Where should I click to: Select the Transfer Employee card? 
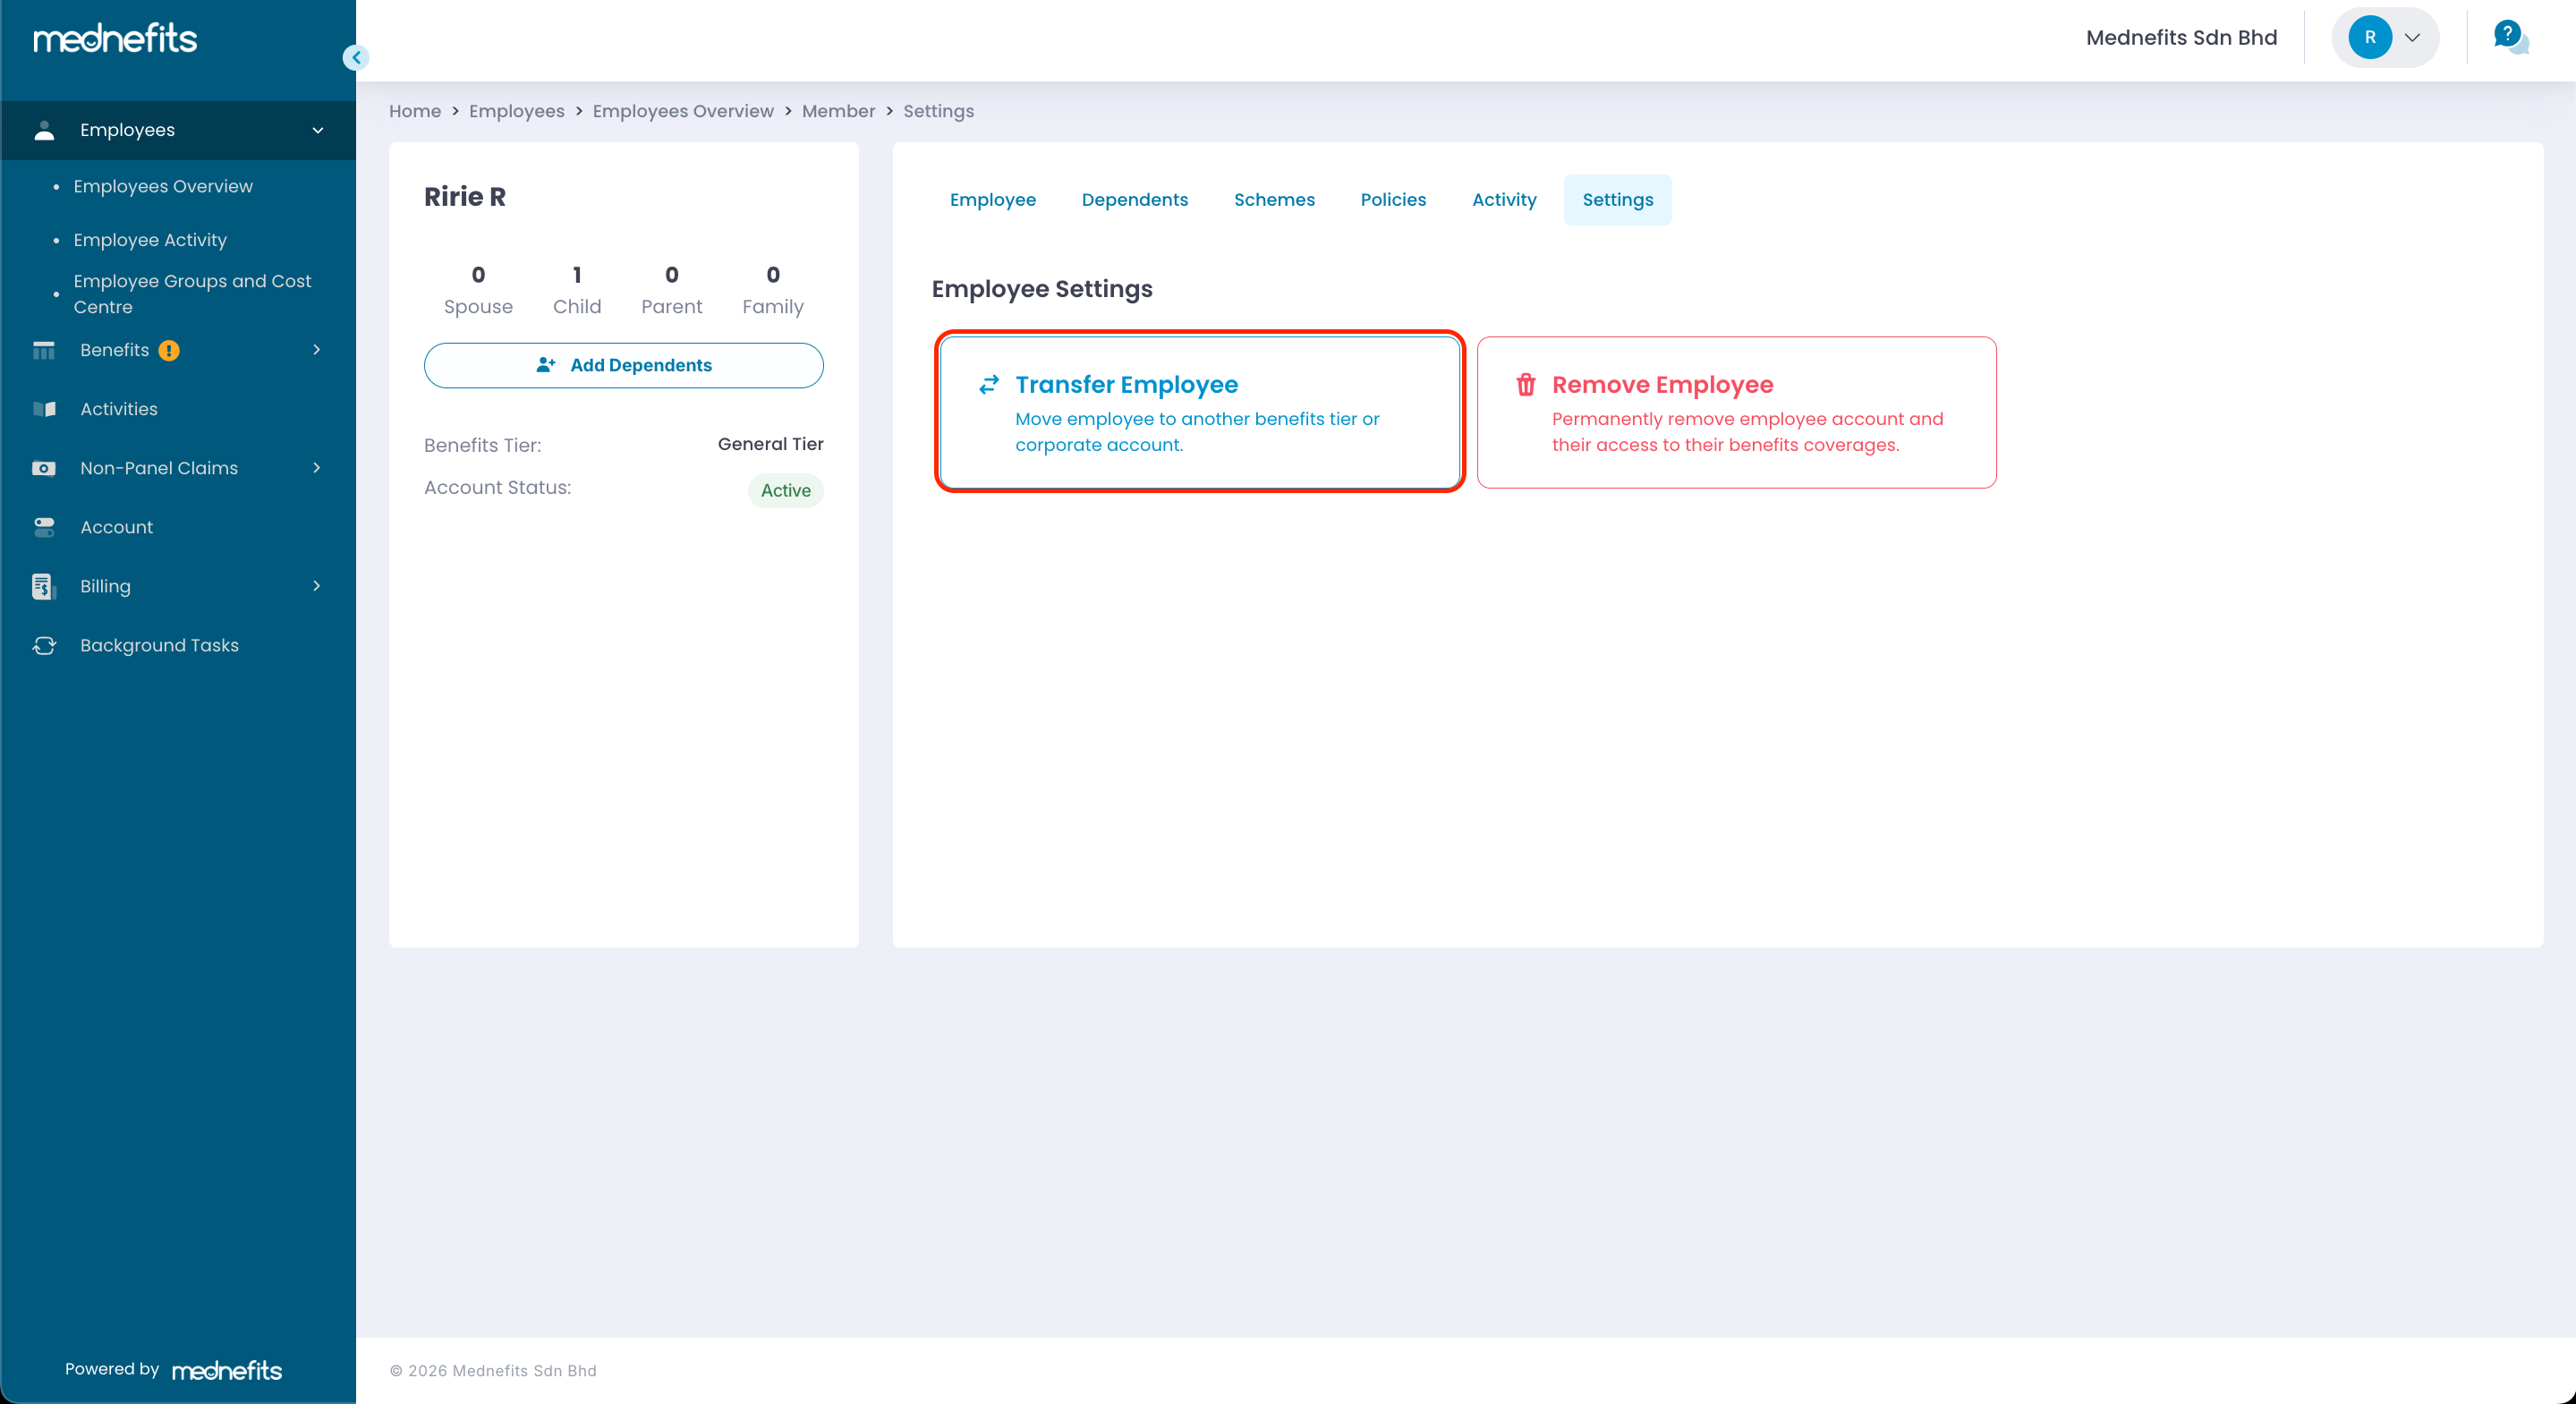(x=1199, y=412)
